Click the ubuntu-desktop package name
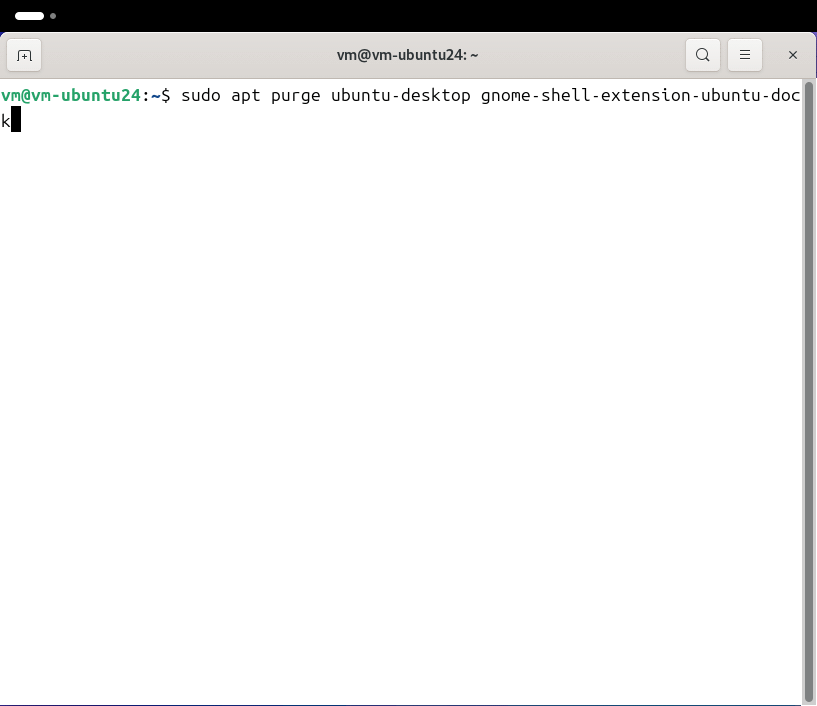Viewport: 817px width, 706px height. click(401, 96)
